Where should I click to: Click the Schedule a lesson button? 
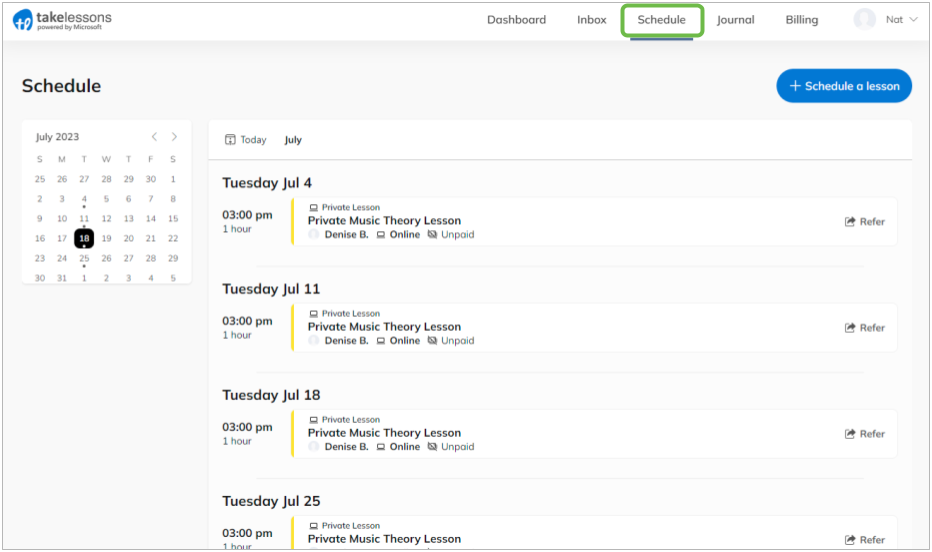844,86
